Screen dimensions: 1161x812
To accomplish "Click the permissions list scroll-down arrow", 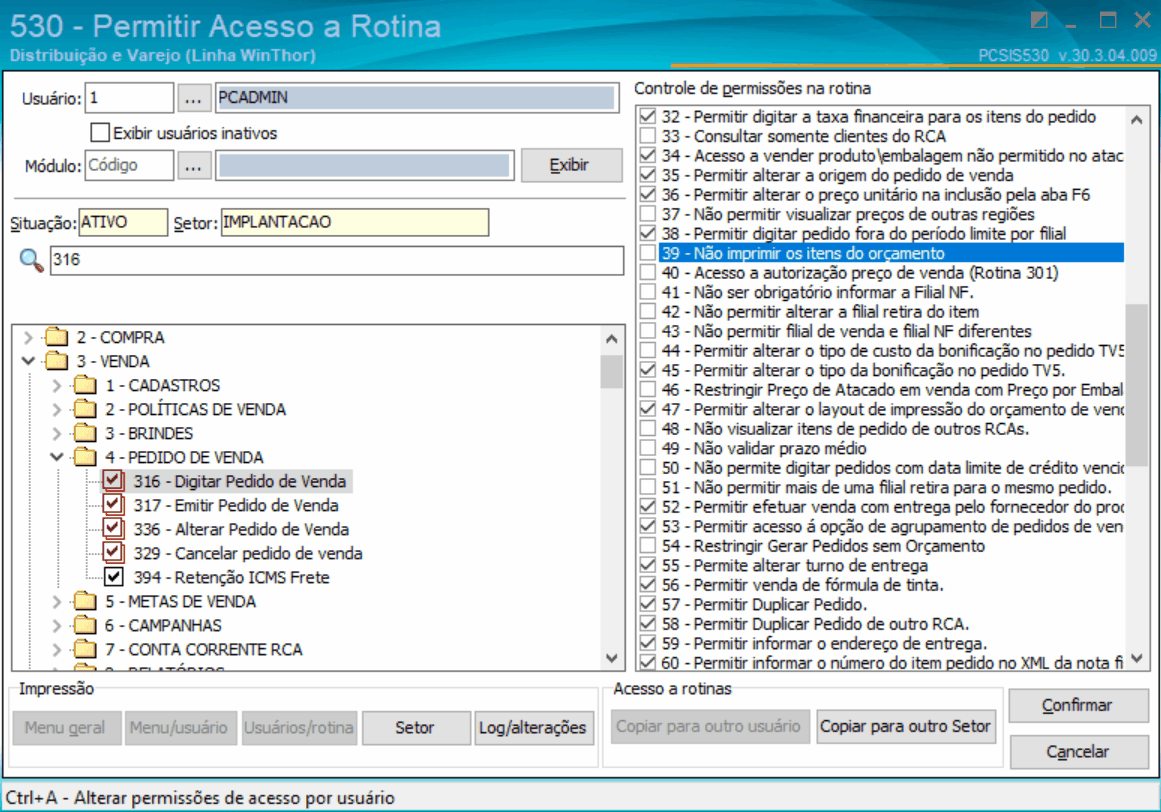I will click(1137, 658).
